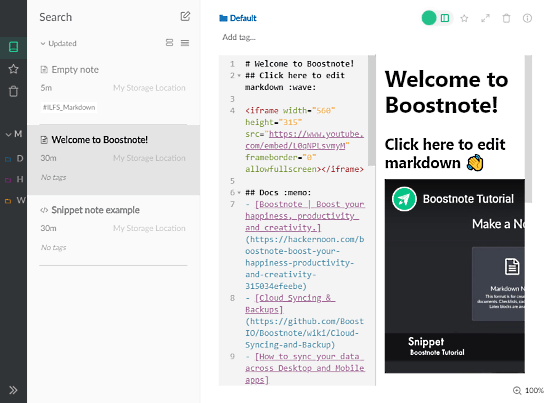Switch note list to compressed view
The image size is (550, 403).
tap(185, 43)
